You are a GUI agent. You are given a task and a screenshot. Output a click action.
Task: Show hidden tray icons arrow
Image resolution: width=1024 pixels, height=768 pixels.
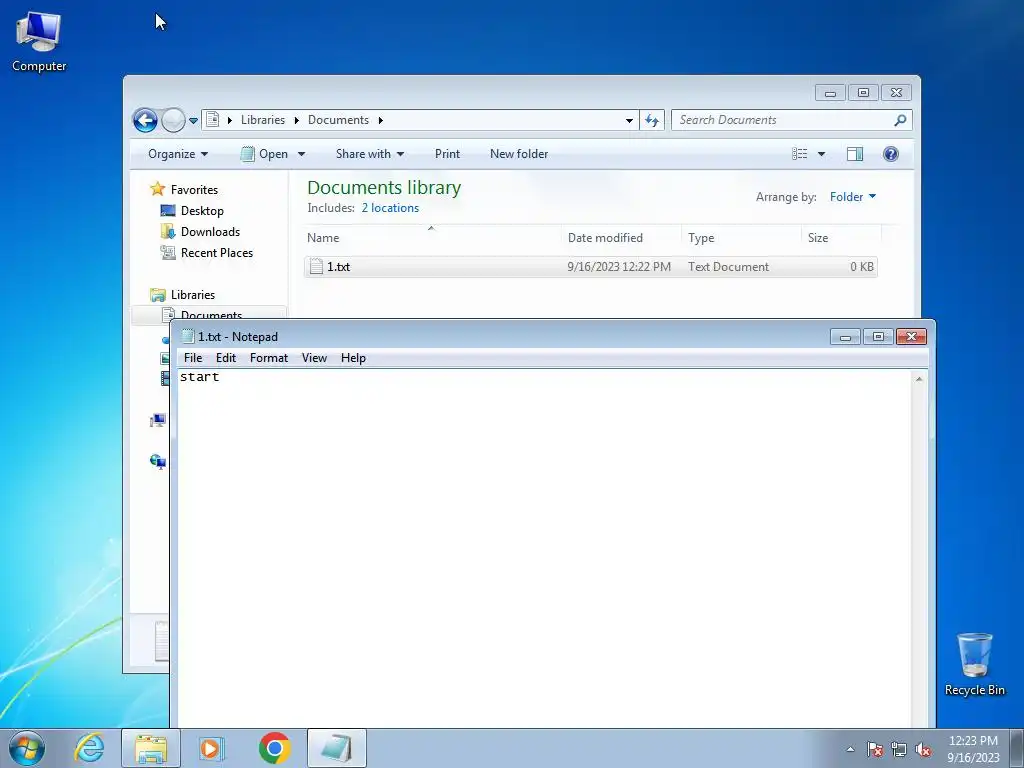coord(850,749)
